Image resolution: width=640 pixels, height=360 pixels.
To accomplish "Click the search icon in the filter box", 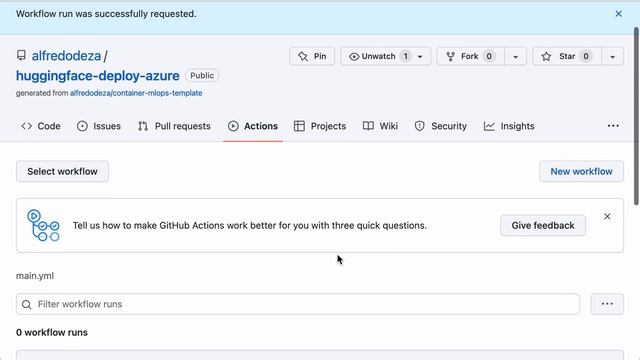I will 27,304.
